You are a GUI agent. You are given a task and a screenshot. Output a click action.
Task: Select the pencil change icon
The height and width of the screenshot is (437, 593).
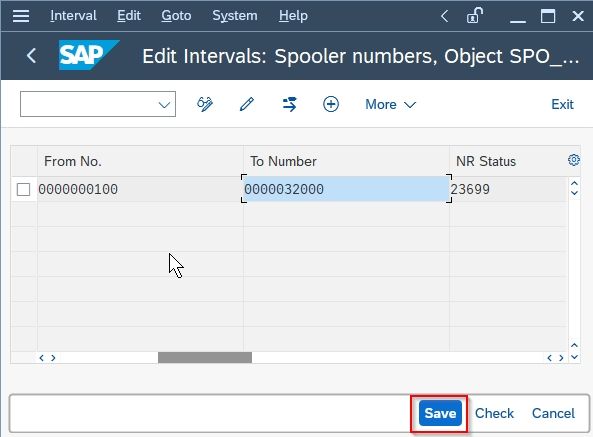point(247,104)
